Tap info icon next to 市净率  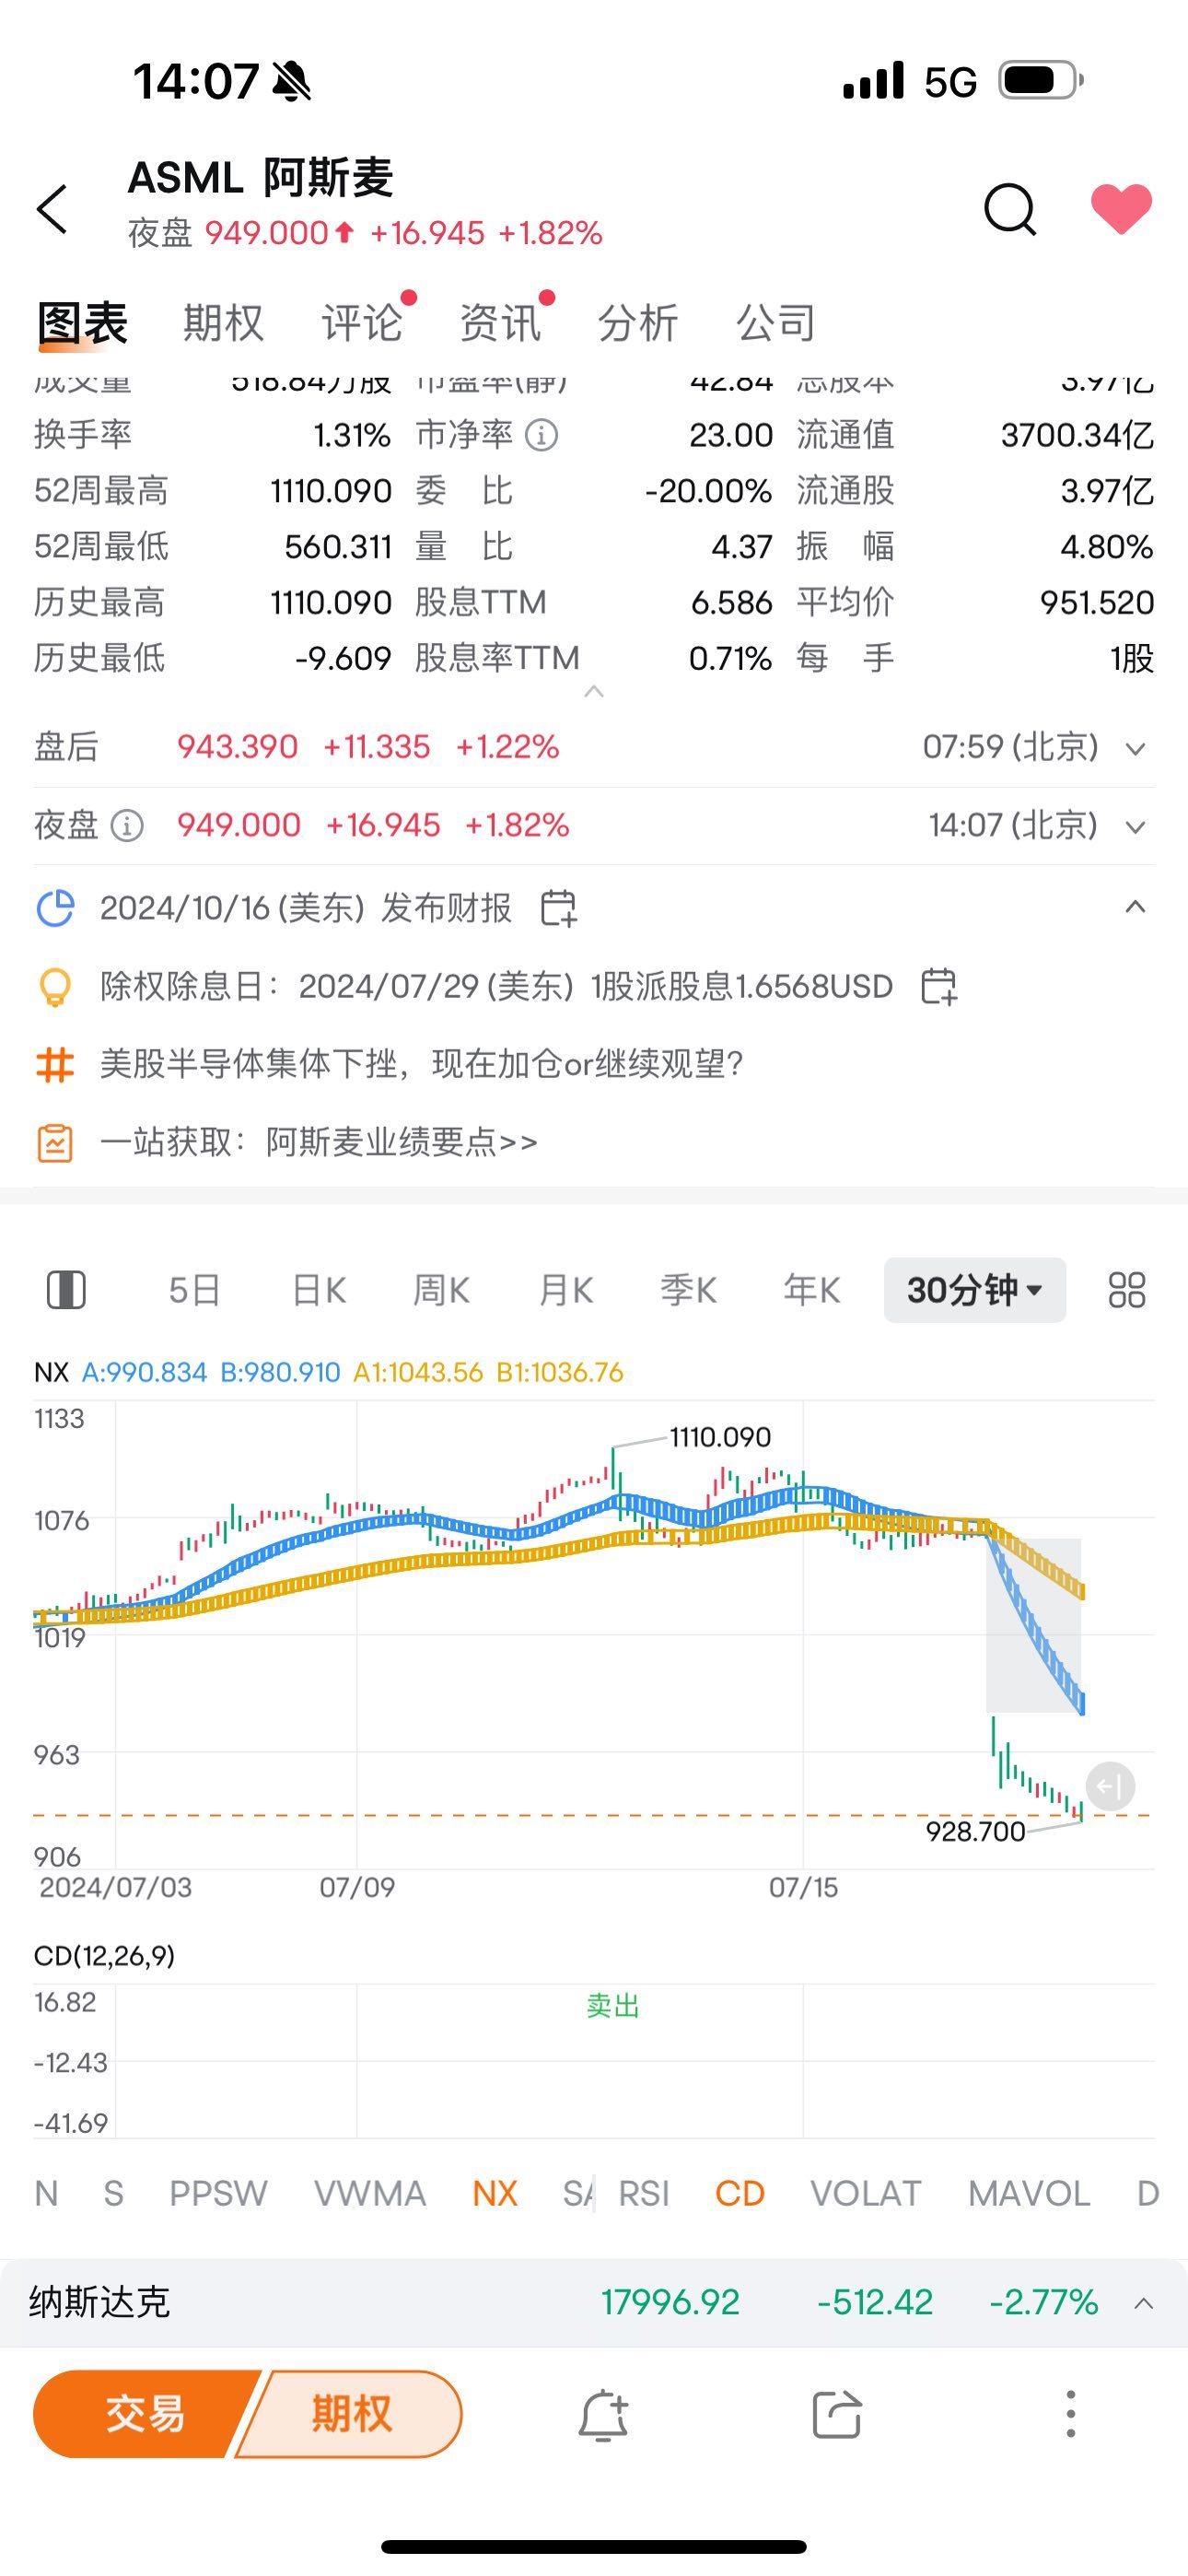pos(542,435)
